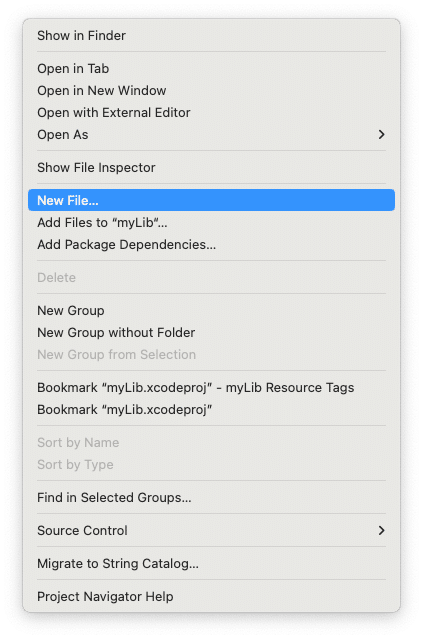Choose the highlighted New File… item
This screenshot has width=423, height=639.
click(x=211, y=200)
